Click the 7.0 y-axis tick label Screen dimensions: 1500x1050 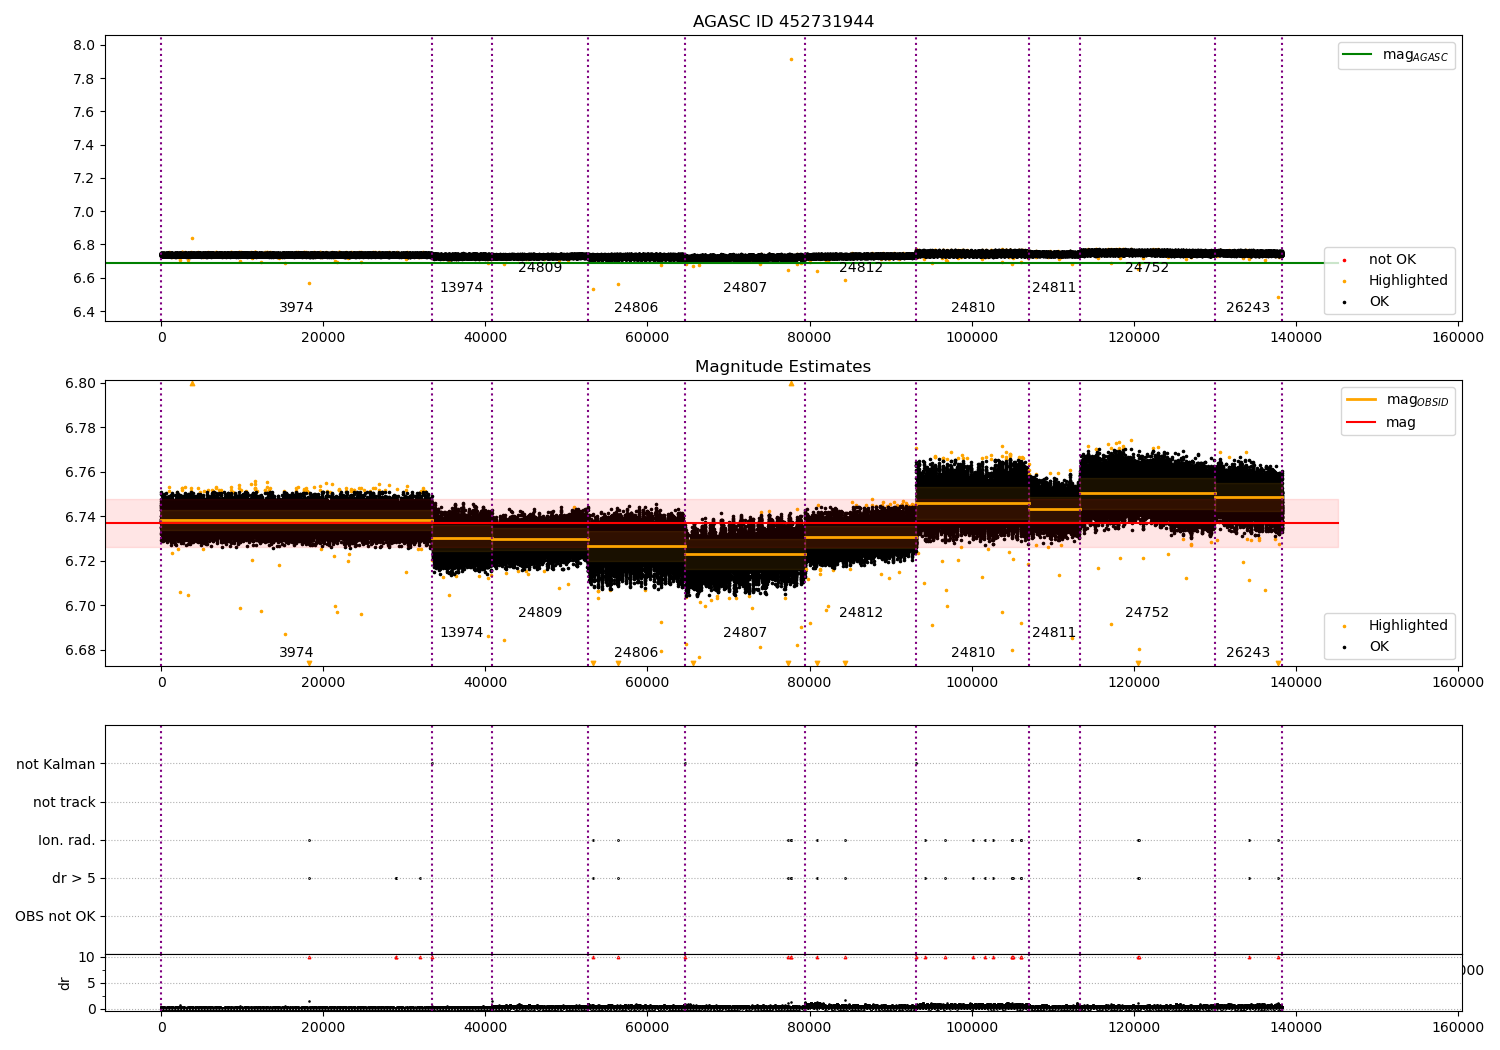pyautogui.click(x=84, y=212)
